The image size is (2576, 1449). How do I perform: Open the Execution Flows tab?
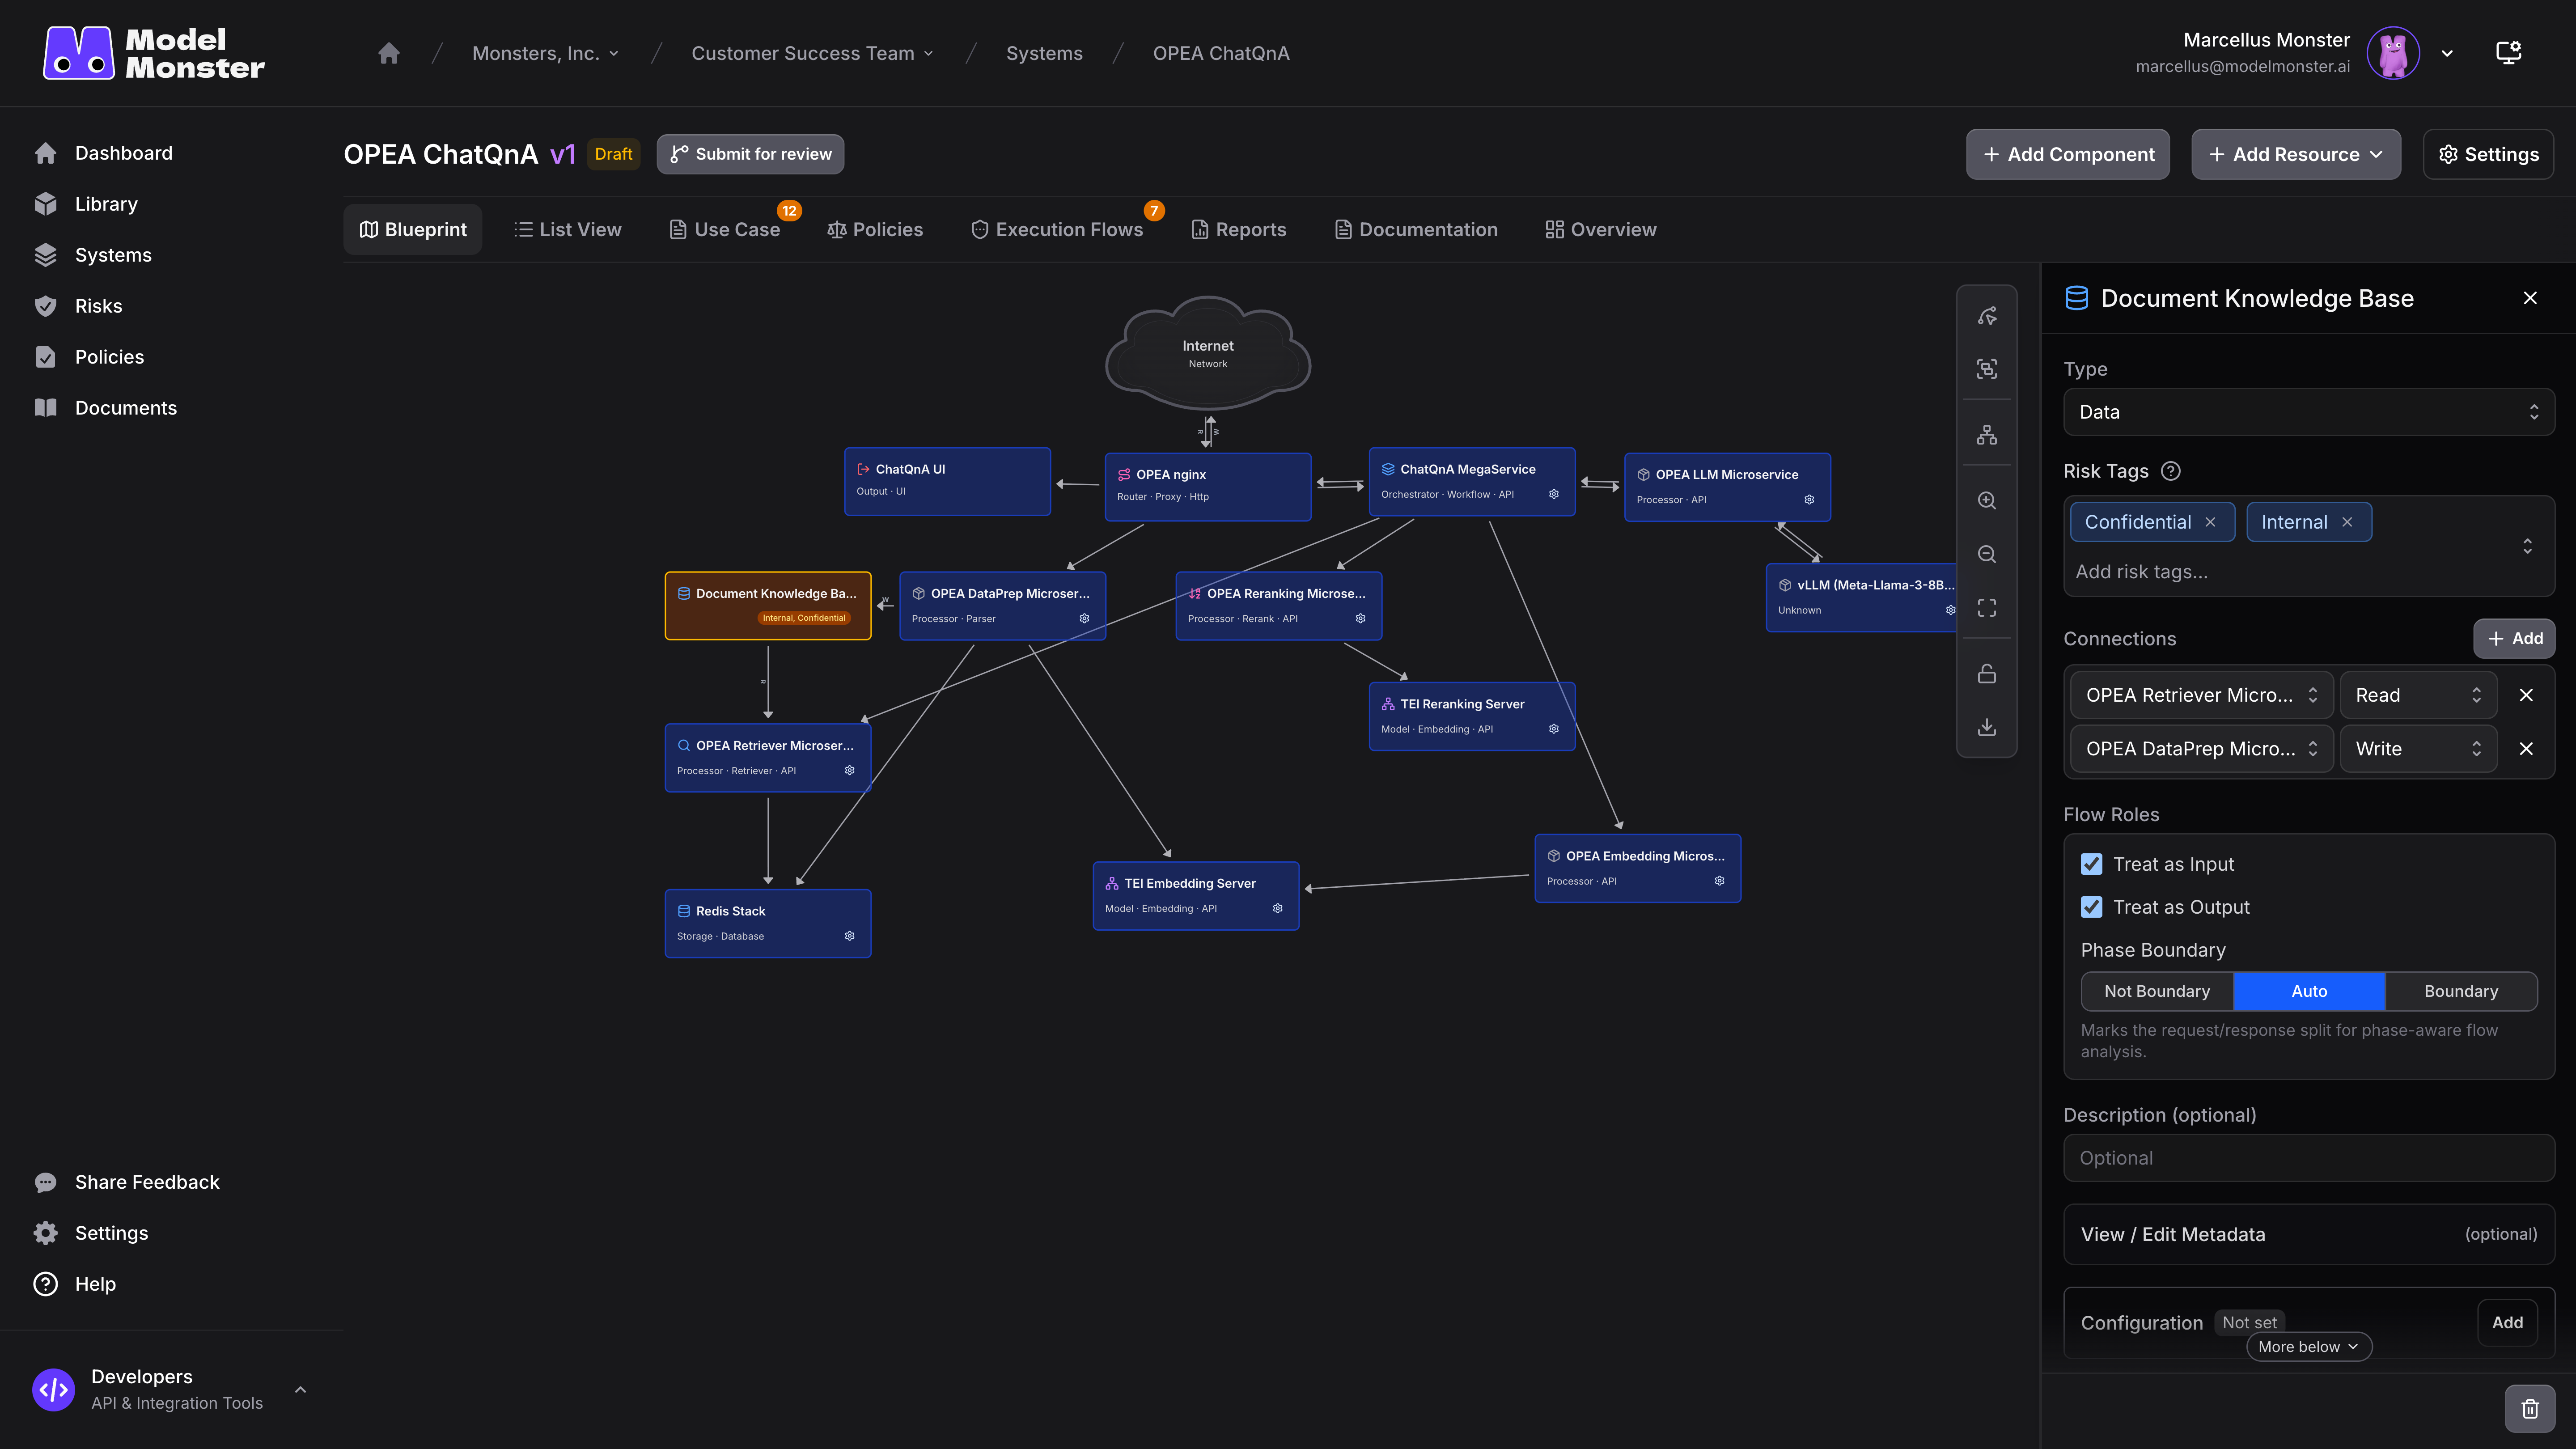click(1057, 229)
